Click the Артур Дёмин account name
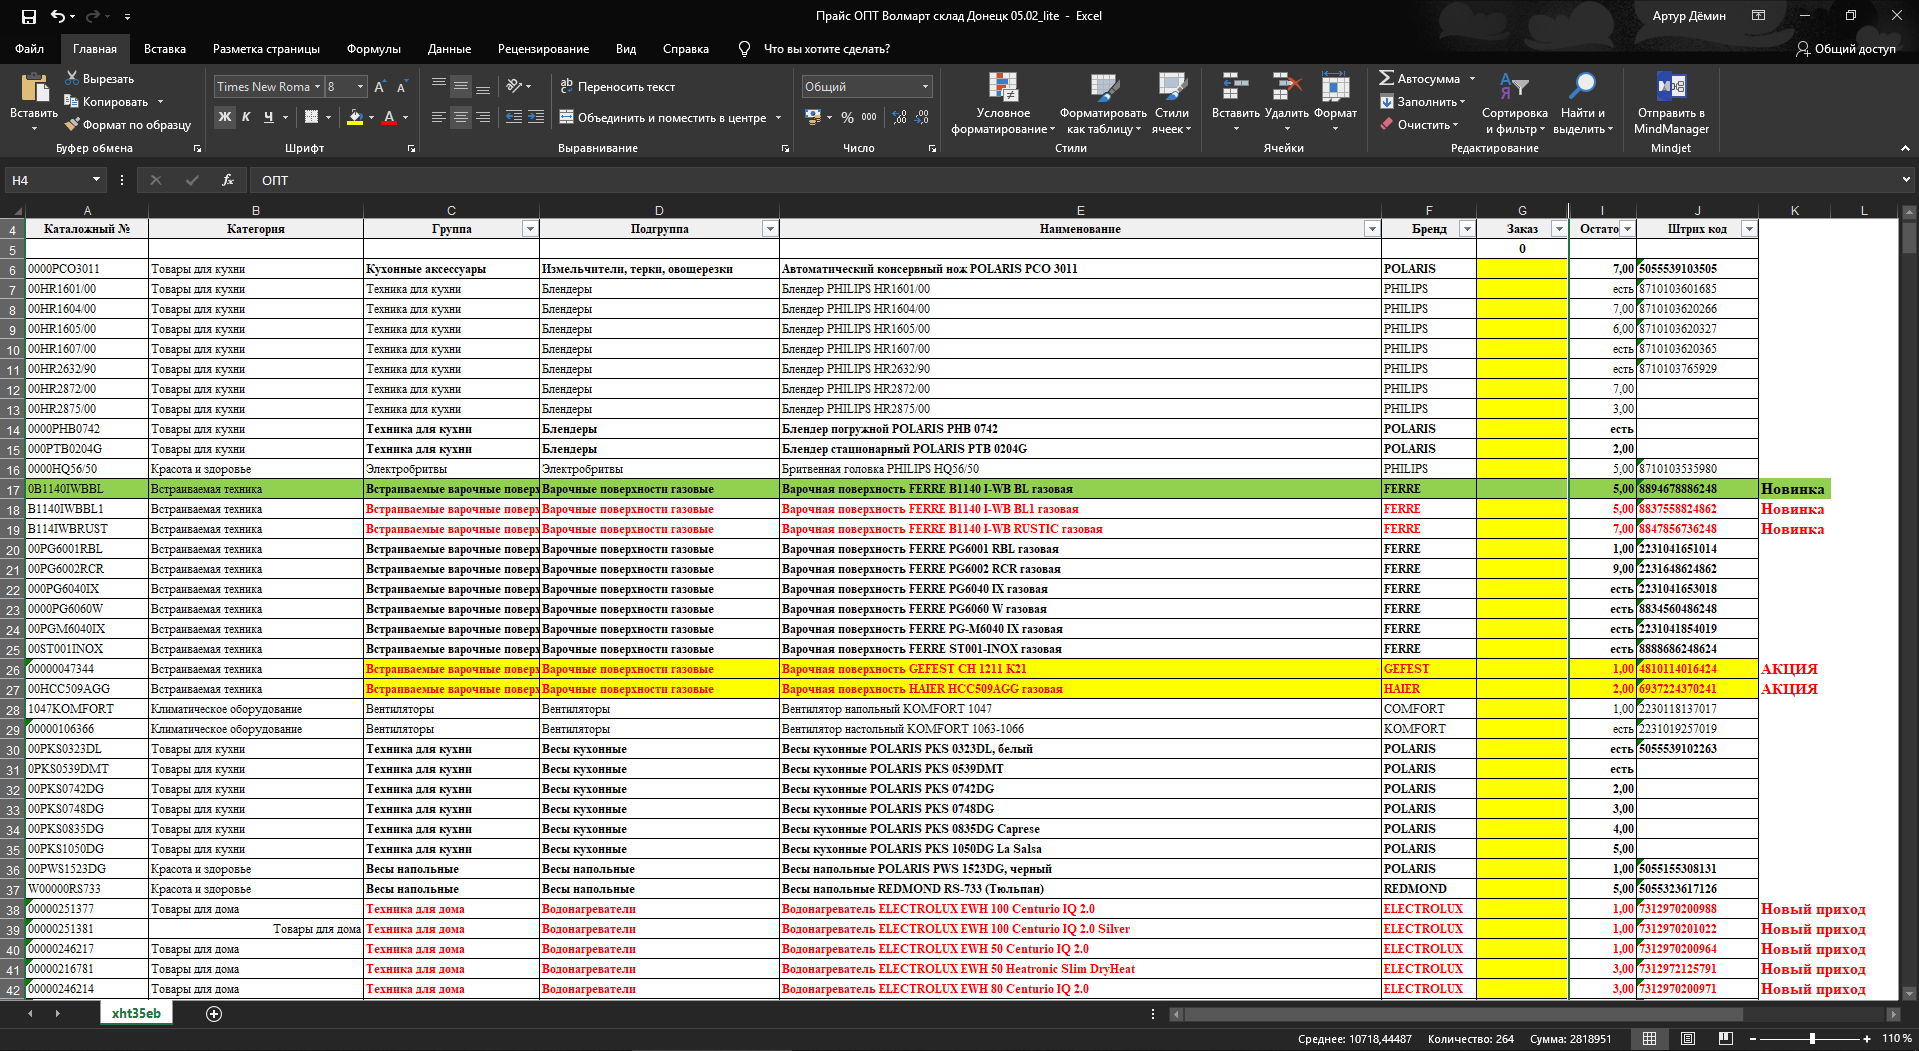 (x=1689, y=16)
